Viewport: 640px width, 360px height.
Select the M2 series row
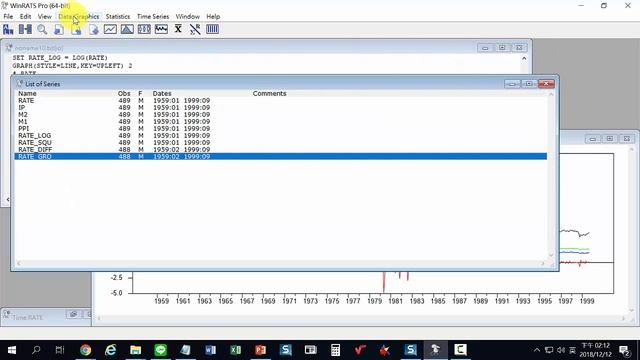(x=280, y=115)
